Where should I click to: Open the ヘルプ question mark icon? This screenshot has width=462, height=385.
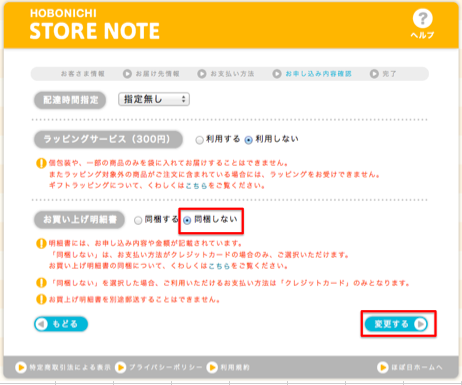pos(422,19)
